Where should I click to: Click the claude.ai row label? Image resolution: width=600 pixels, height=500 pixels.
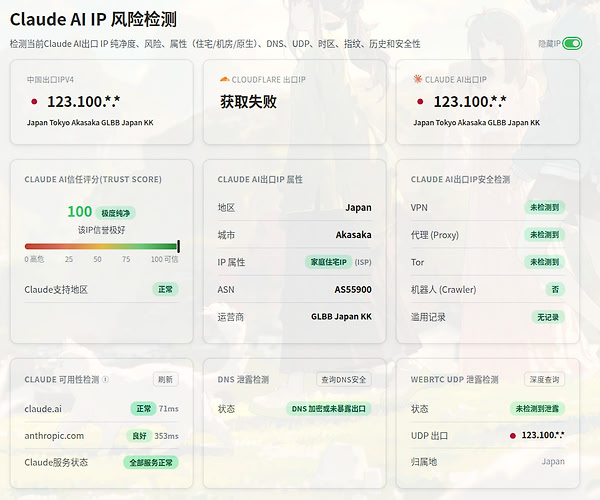click(43, 409)
